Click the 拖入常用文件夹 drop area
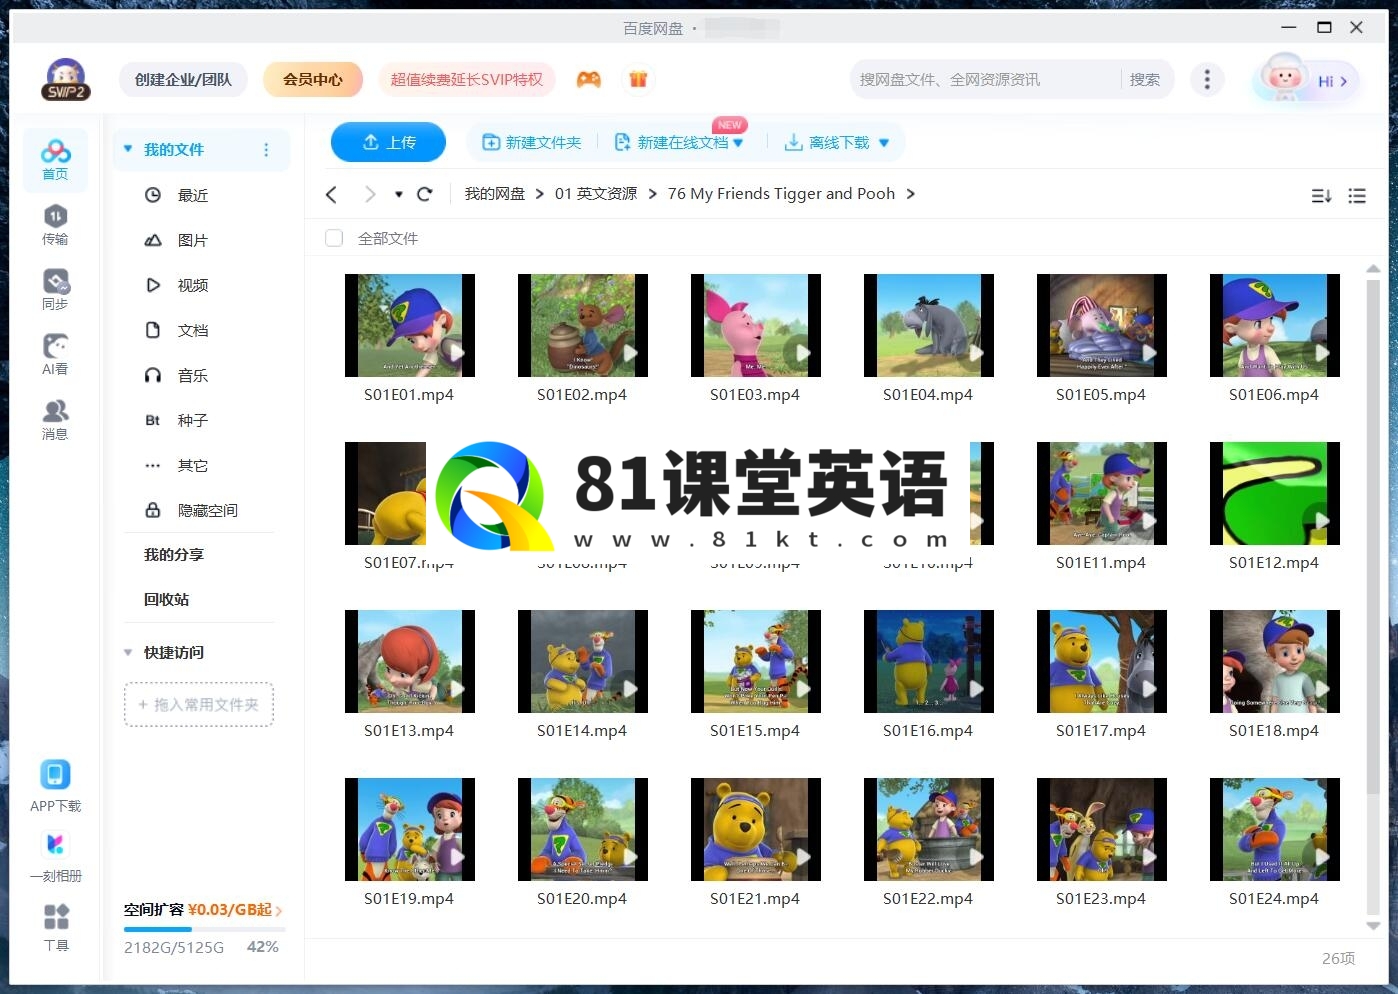This screenshot has width=1398, height=994. pyautogui.click(x=199, y=705)
